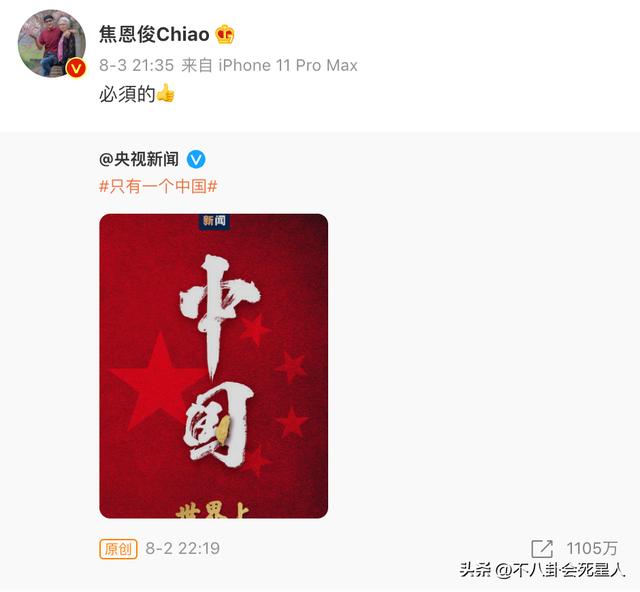The width and height of the screenshot is (640, 592).
Task: Click the crown membership icon beside username
Action: tap(225, 34)
